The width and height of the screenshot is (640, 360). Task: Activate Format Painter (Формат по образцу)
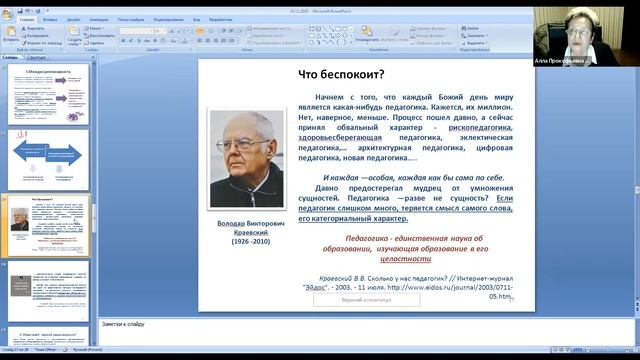pyautogui.click(x=42, y=42)
